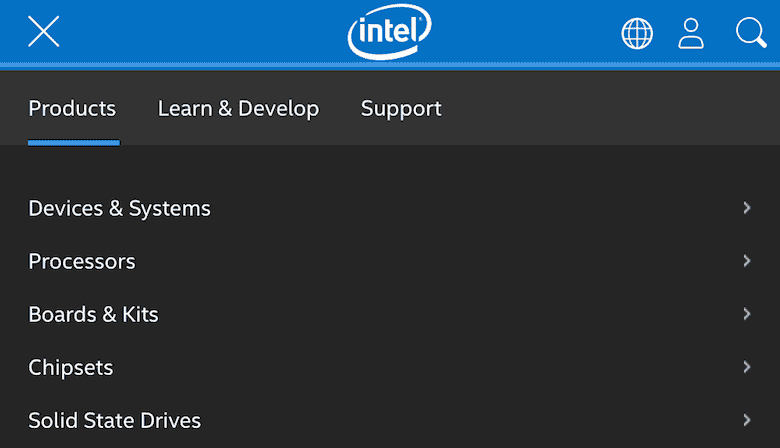Viewport: 780px width, 448px height.
Task: Expand Boards & Kits chevron arrow
Action: point(747,314)
